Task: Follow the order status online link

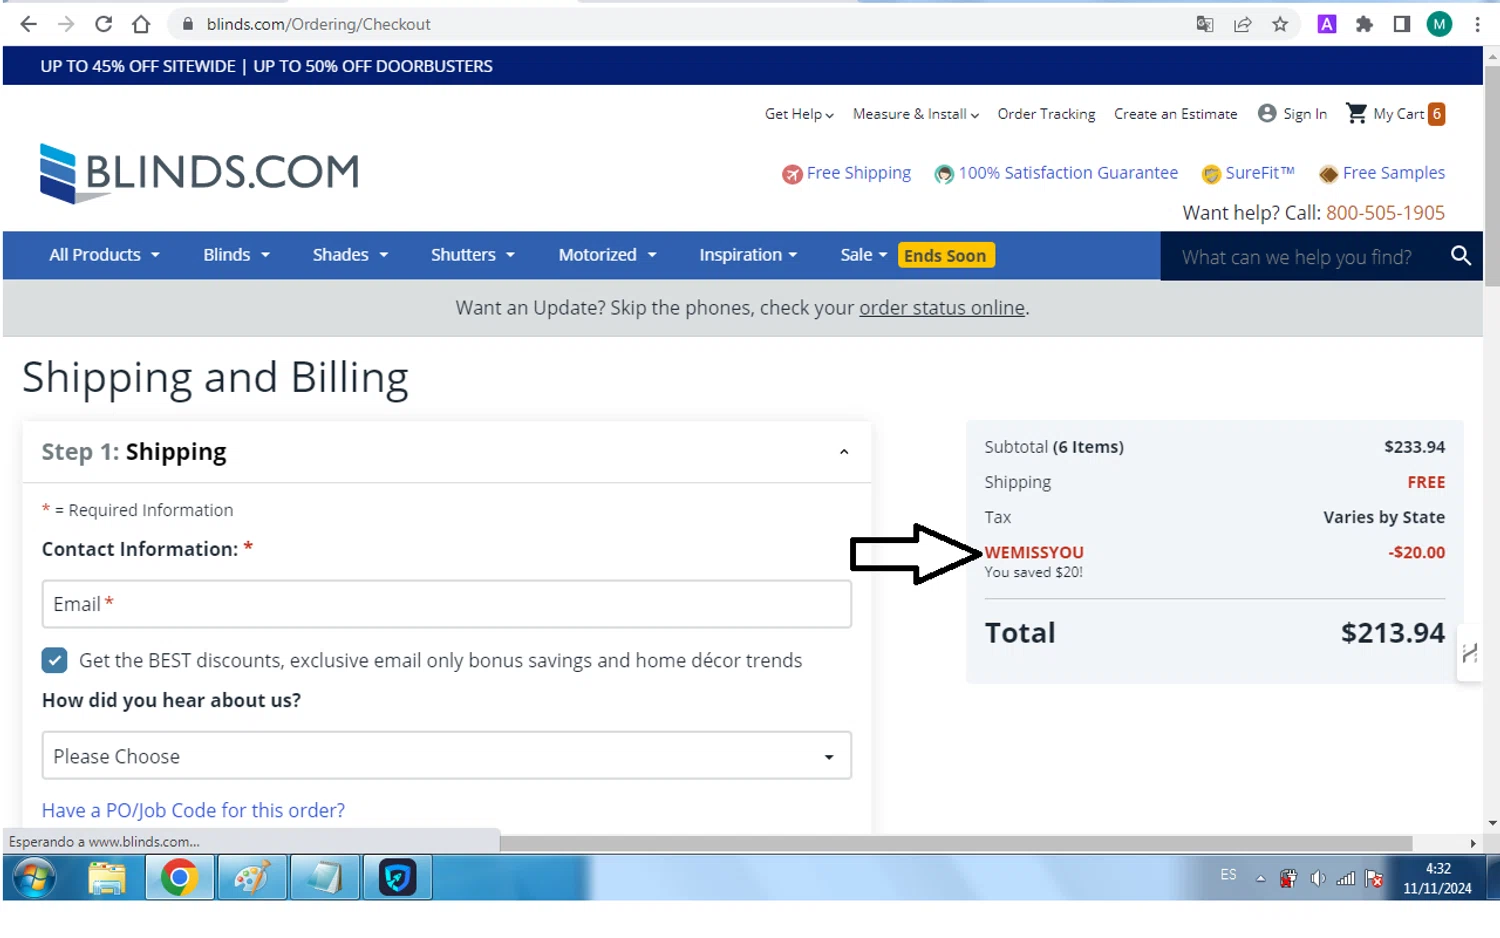Action: 942,308
